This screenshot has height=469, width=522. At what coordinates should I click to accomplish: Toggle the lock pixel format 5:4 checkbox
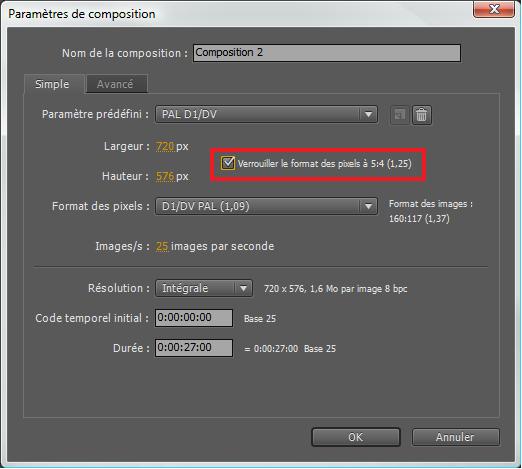point(228,164)
